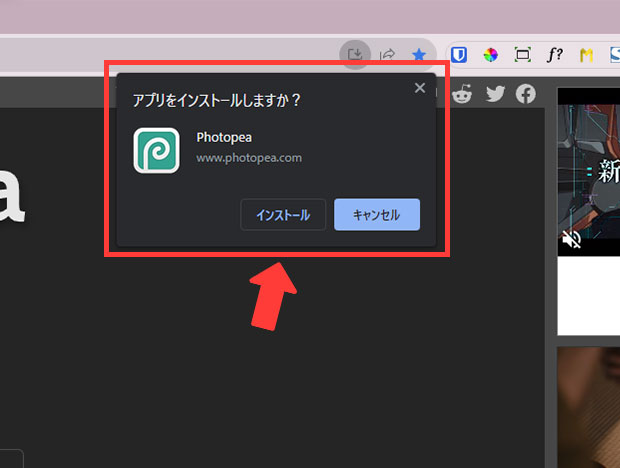Screen dimensions: 620x468
Task: Open the color wheel picker extension
Action: (491, 55)
